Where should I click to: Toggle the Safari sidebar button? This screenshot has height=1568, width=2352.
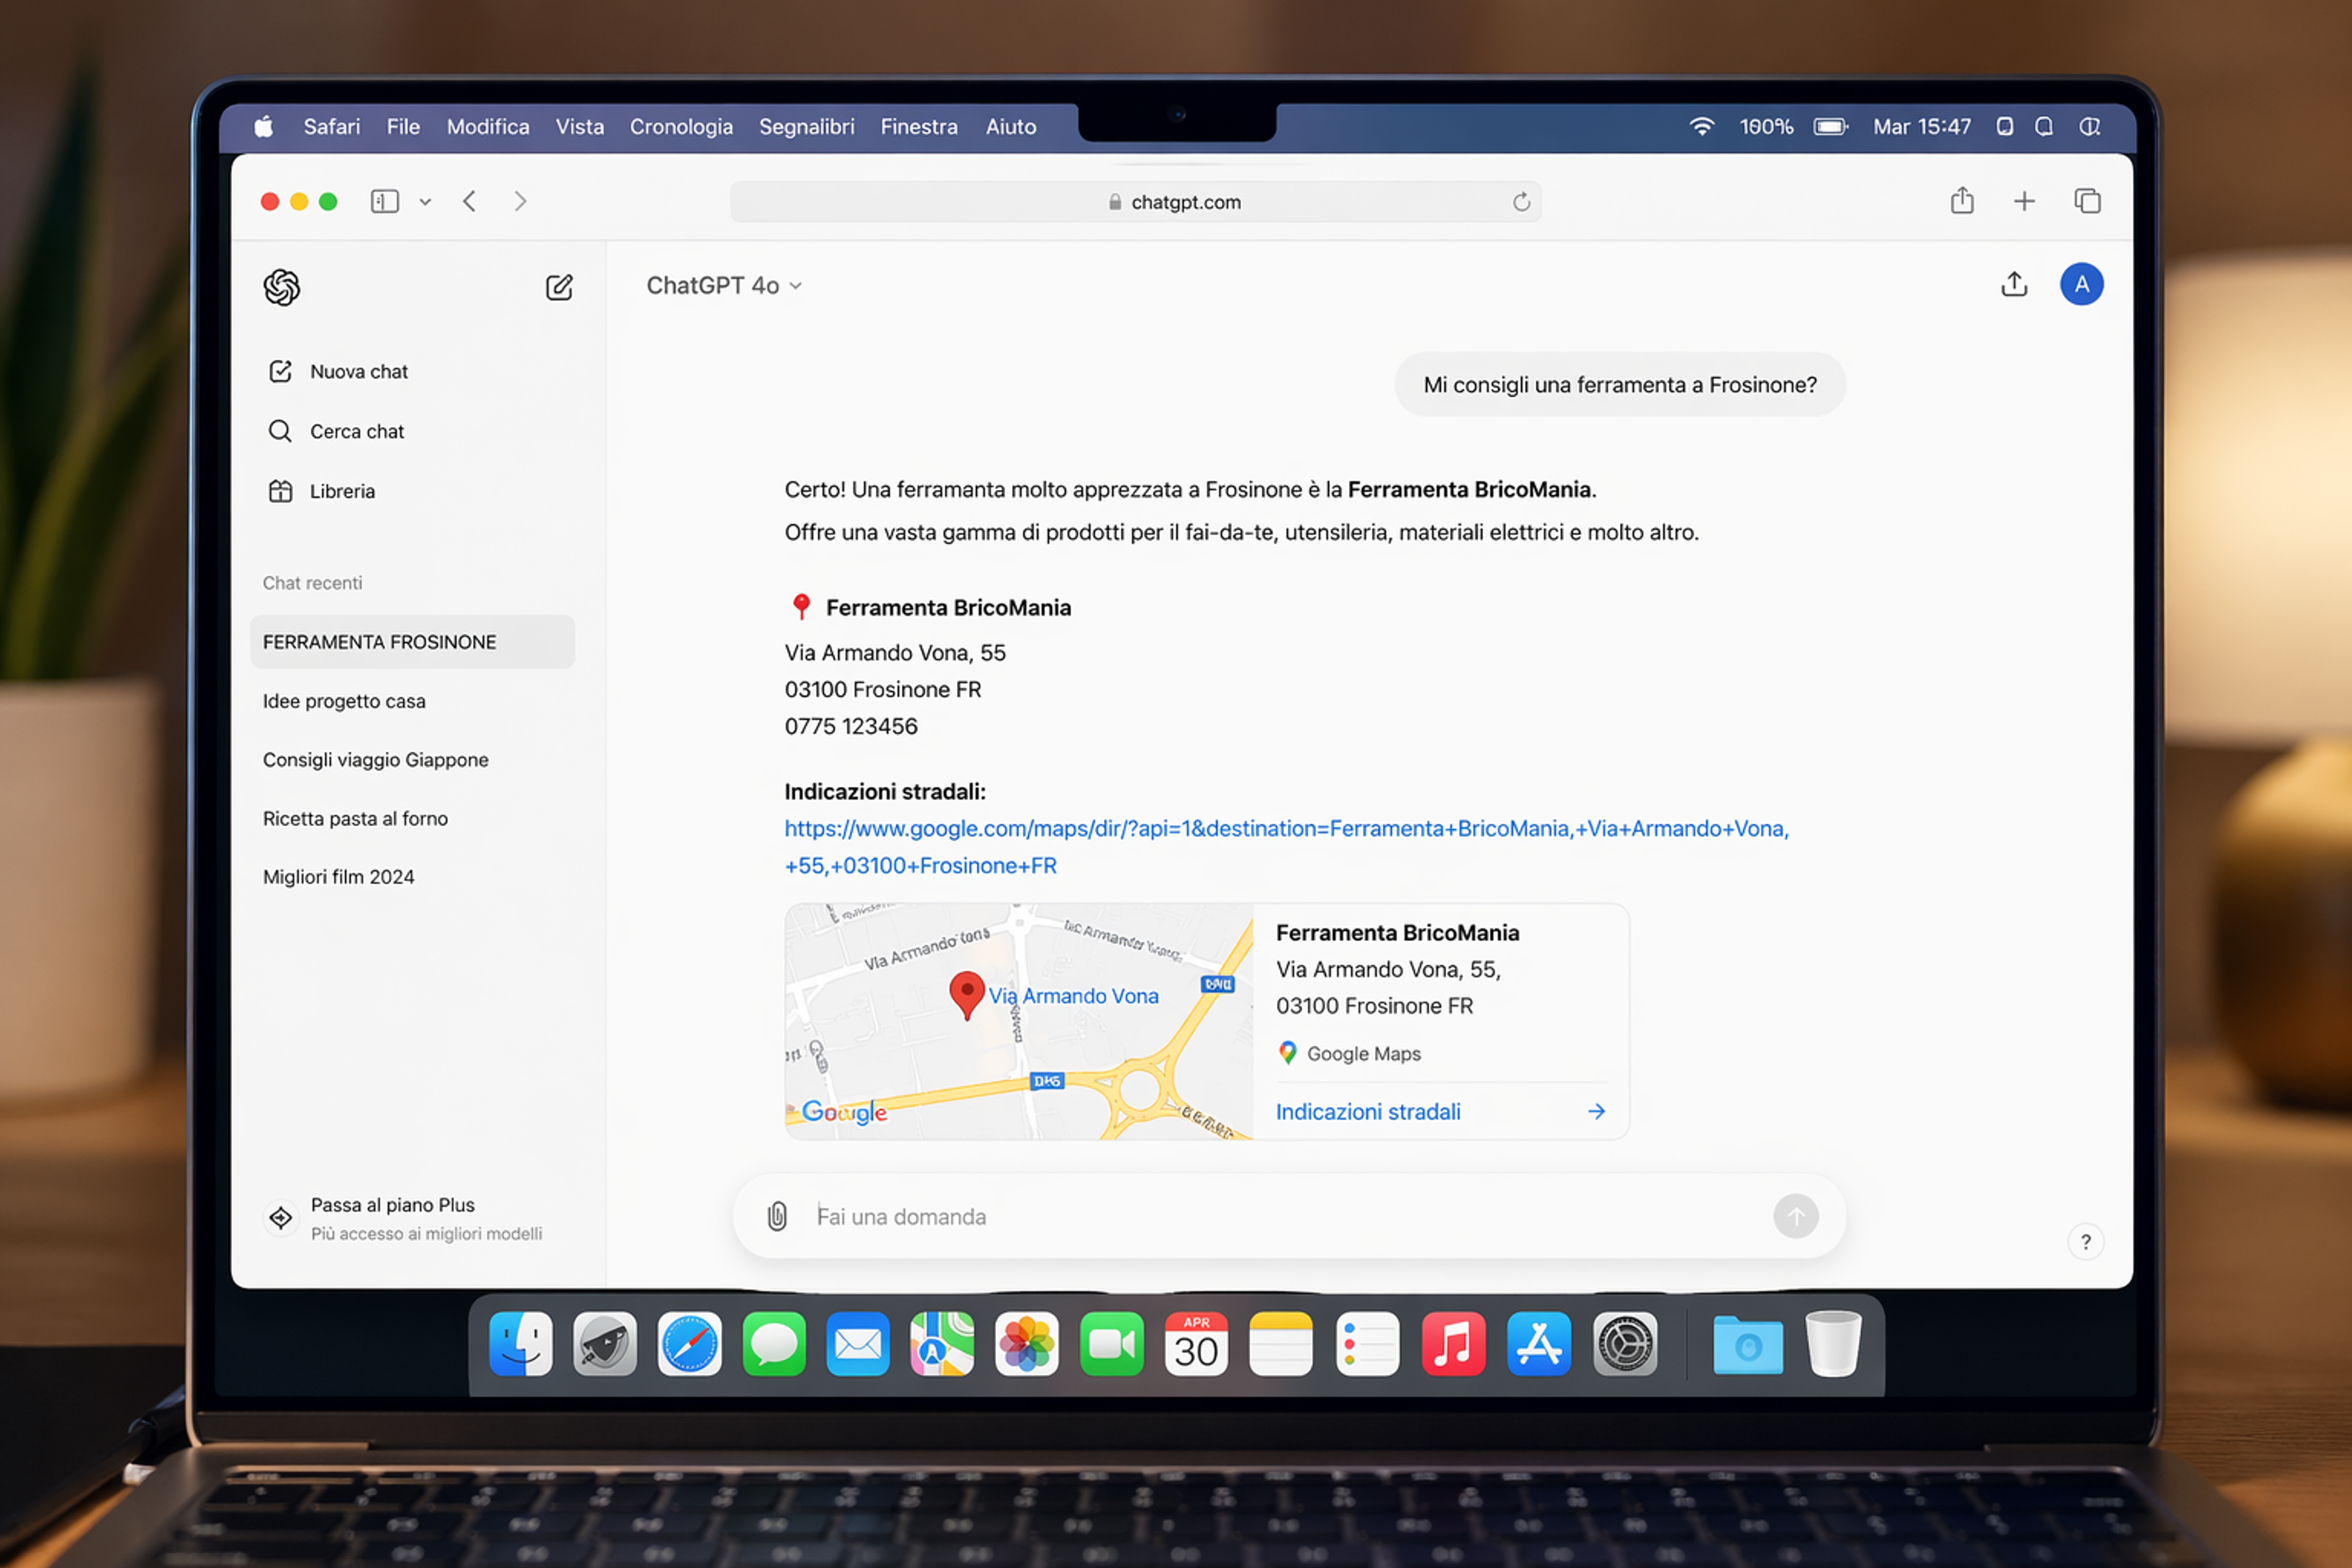point(385,202)
